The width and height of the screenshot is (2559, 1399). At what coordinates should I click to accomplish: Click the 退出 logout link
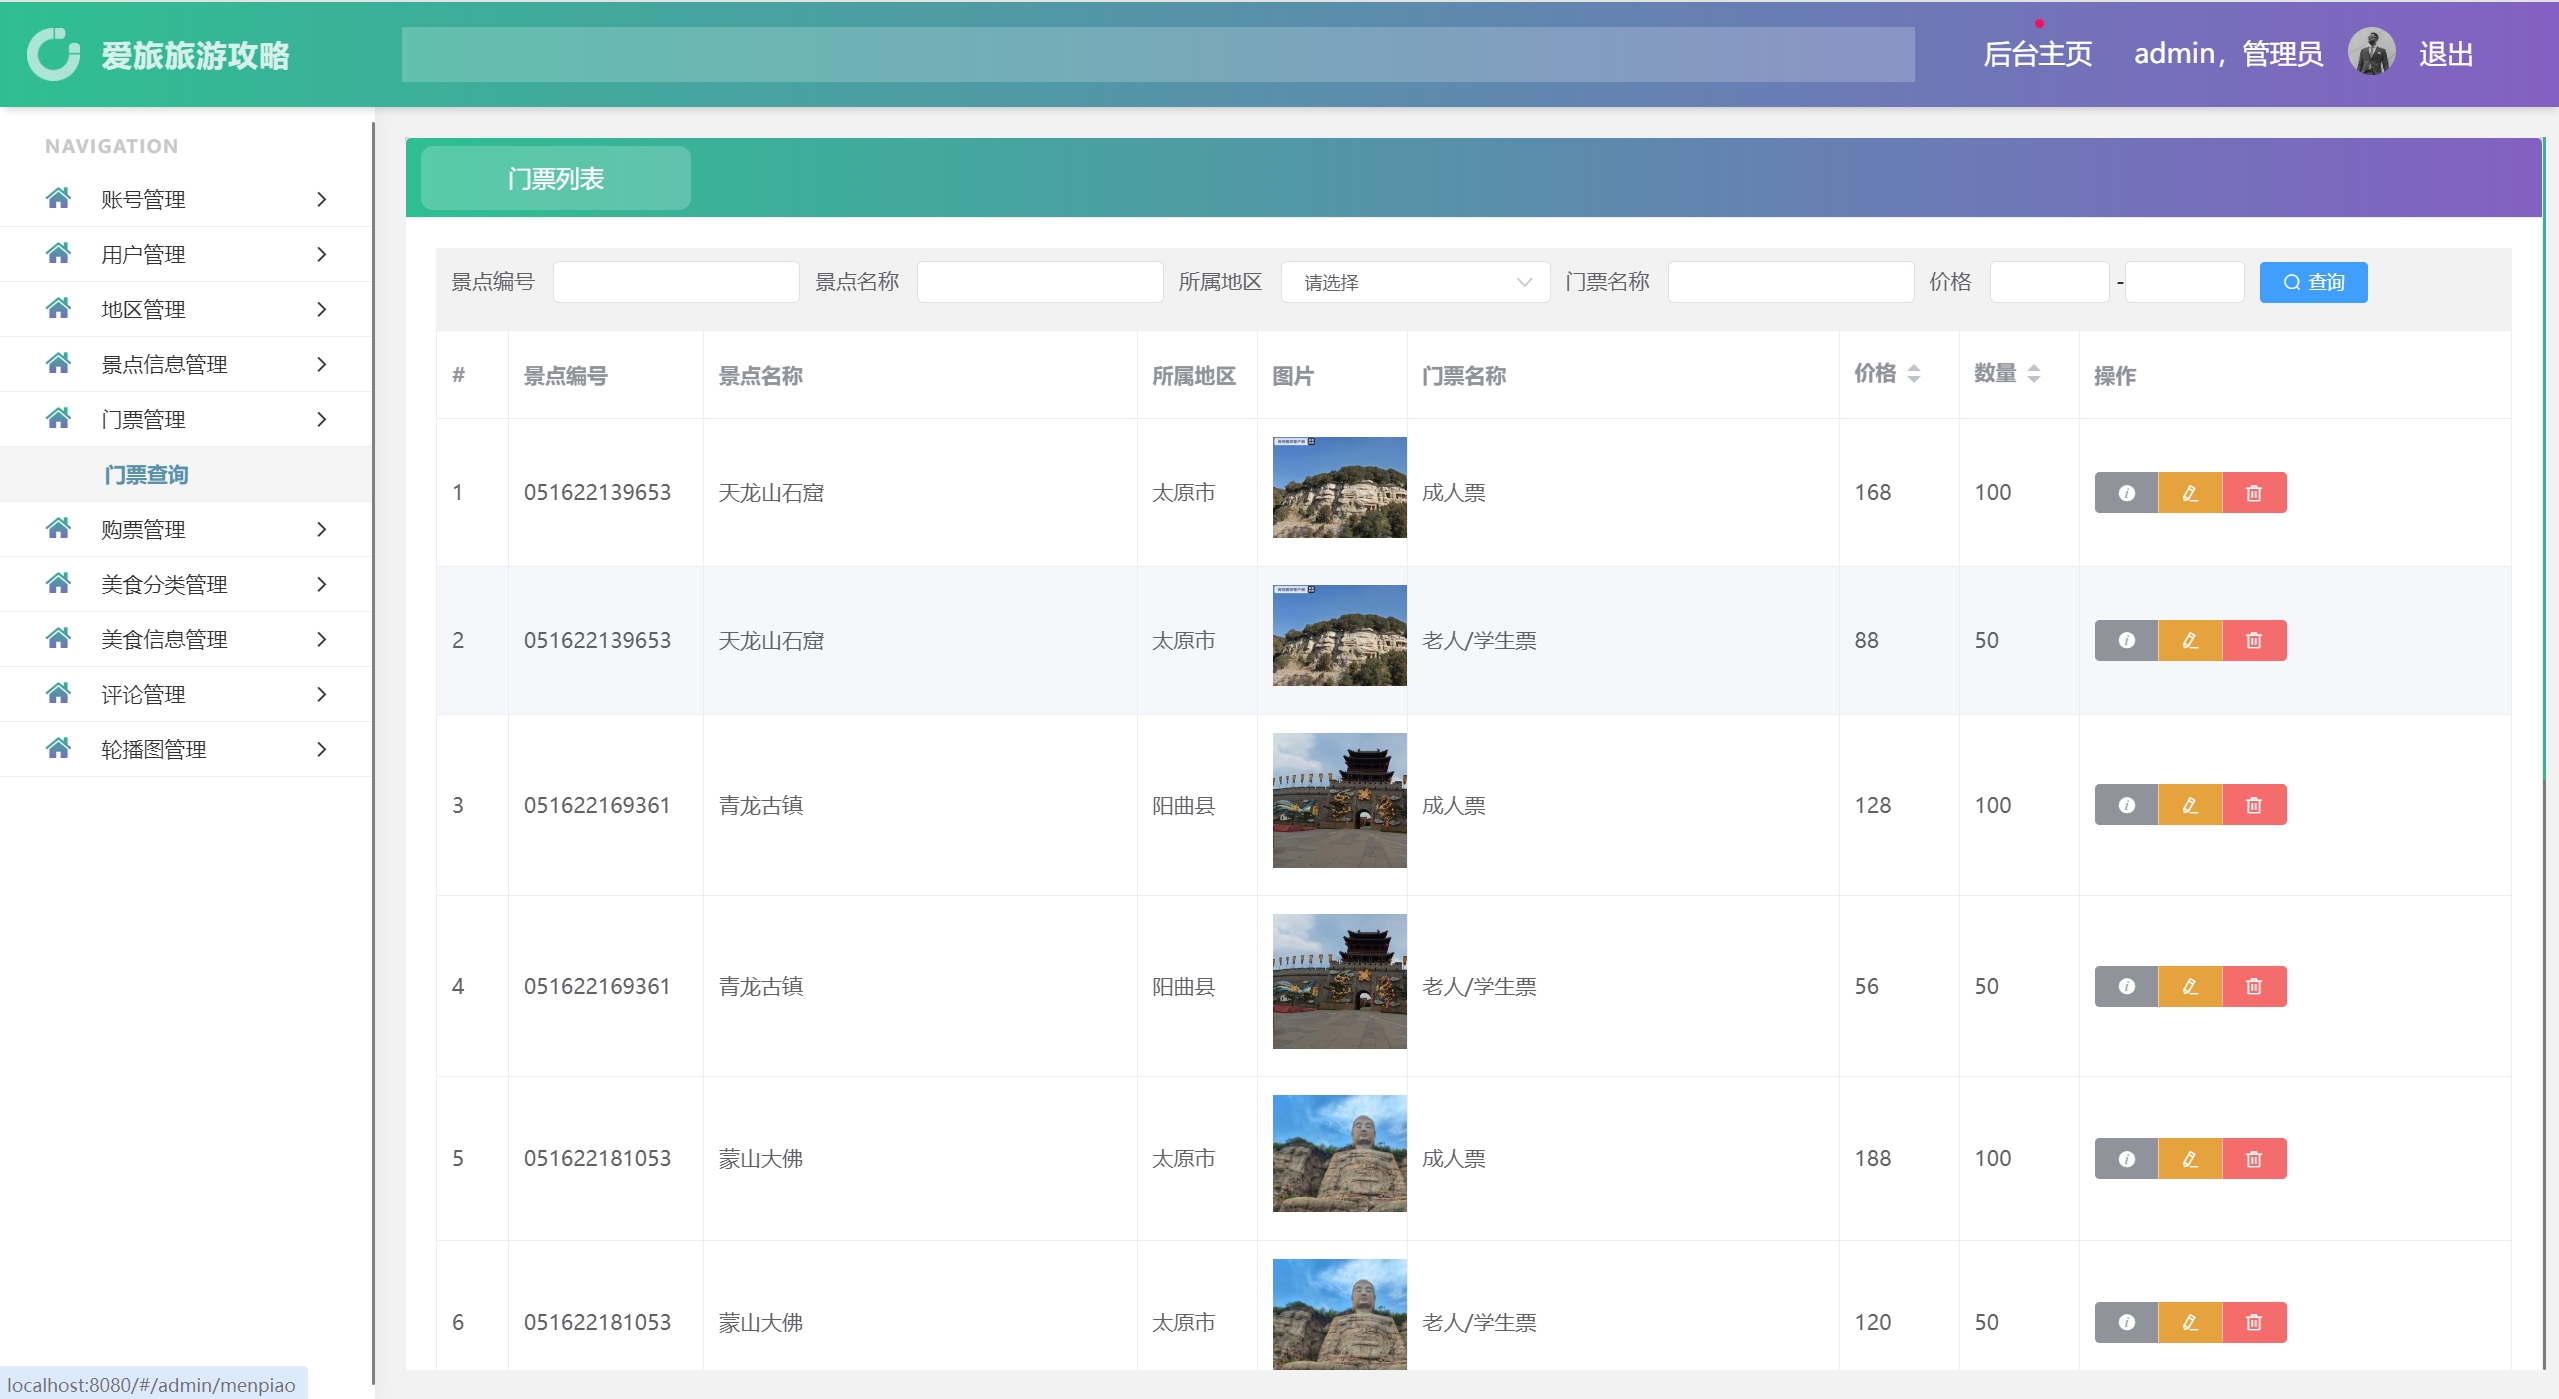pyautogui.click(x=2445, y=54)
